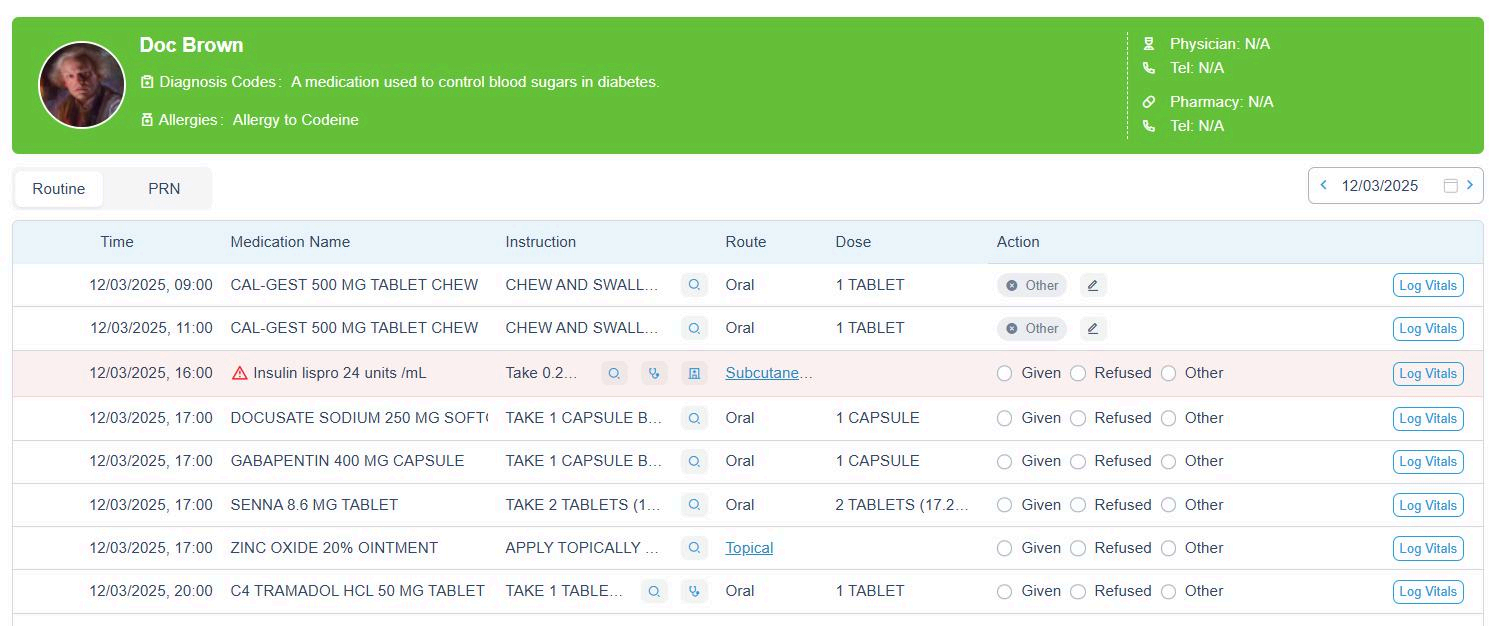Select Other for Senna 8.6 MG tablet
The height and width of the screenshot is (626, 1494).
coord(1168,505)
